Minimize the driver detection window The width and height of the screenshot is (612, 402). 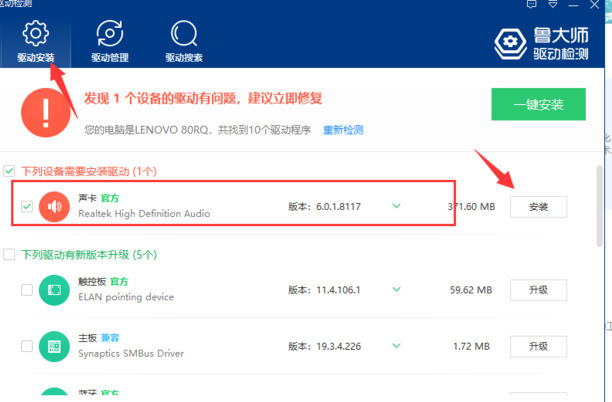tap(573, 5)
